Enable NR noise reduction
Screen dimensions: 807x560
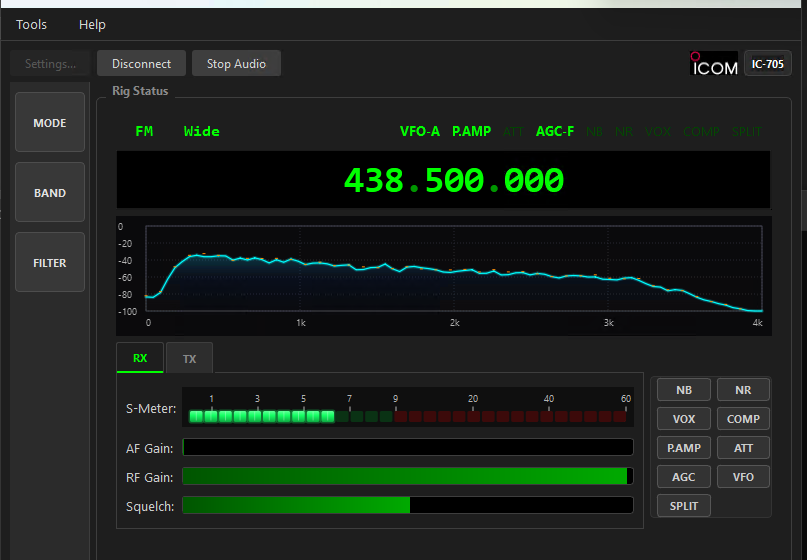(x=743, y=390)
